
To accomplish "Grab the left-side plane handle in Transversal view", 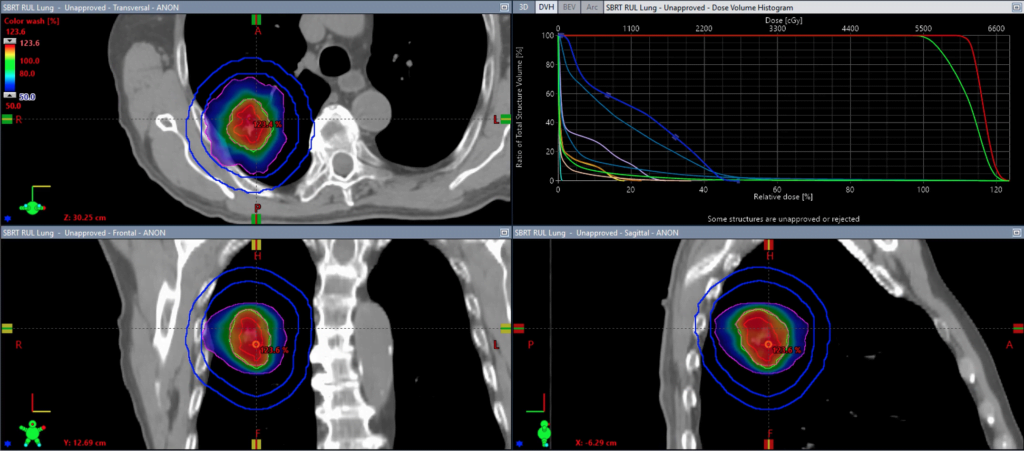I will coord(505,119).
